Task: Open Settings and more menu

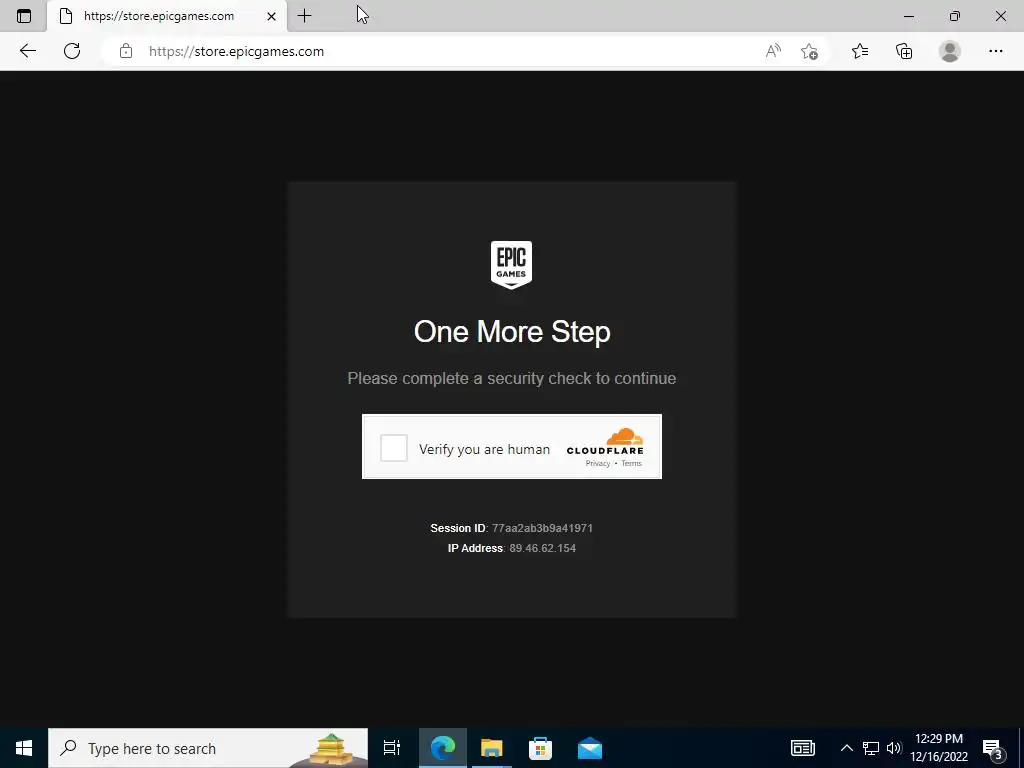Action: click(995, 51)
